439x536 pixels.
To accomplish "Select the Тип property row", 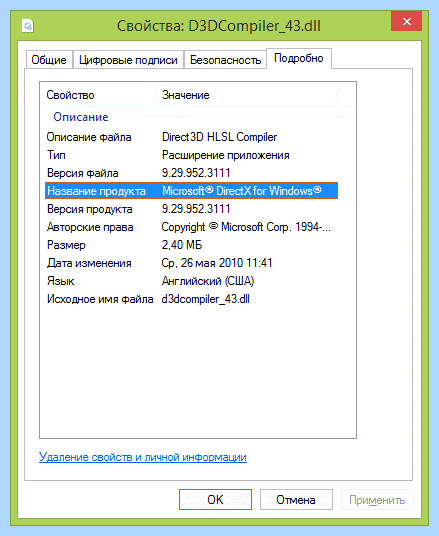I will pos(191,155).
